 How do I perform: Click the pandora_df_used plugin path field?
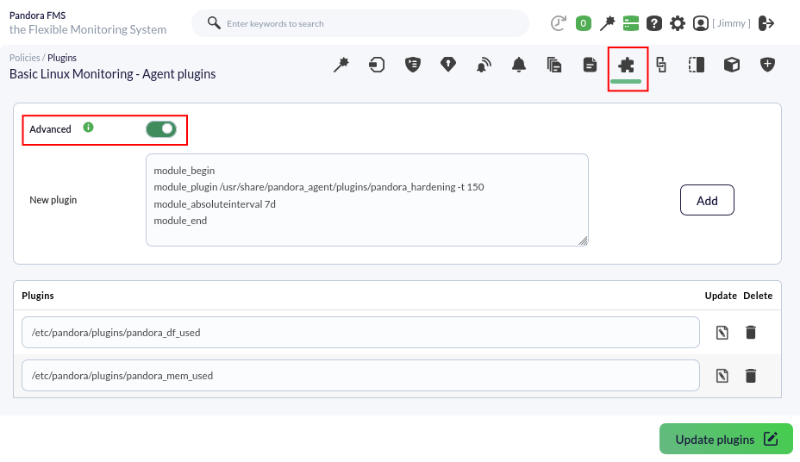[x=360, y=332]
